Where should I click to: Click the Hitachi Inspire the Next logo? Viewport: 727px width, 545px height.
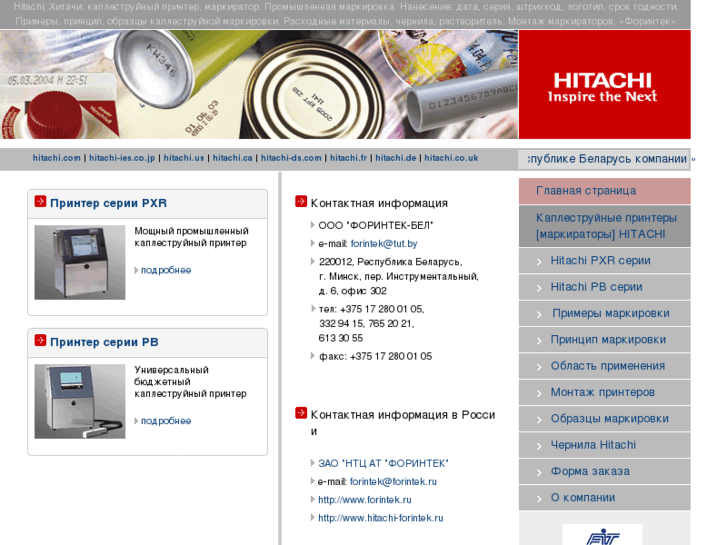[605, 84]
